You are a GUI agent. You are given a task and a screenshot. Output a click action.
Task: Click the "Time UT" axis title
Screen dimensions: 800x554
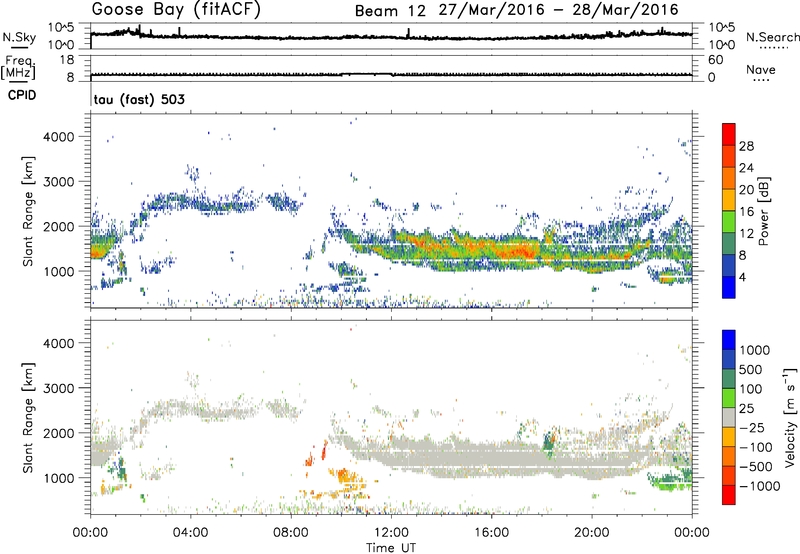pos(391,548)
